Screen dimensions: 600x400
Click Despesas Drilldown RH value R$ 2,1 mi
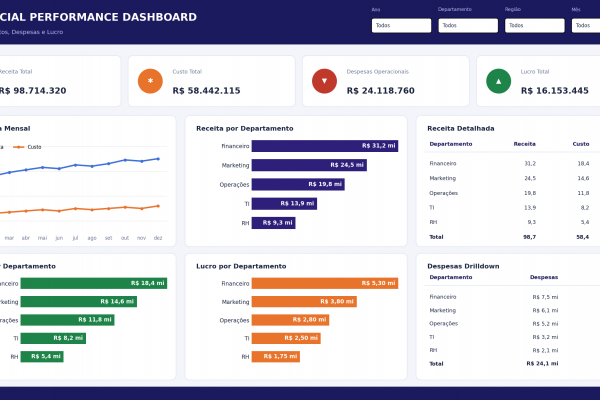tap(545, 350)
